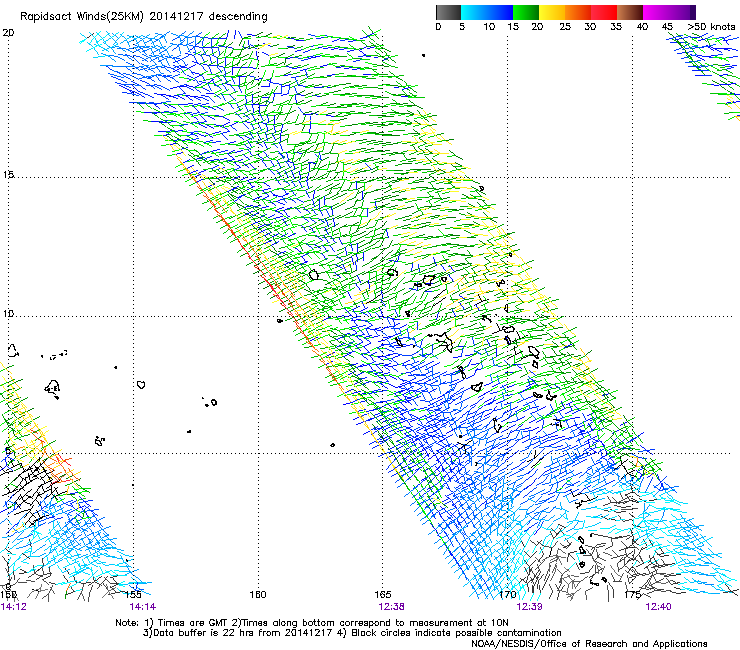The image size is (740, 650).
Task: Click the legend label '35'
Action: point(616,27)
